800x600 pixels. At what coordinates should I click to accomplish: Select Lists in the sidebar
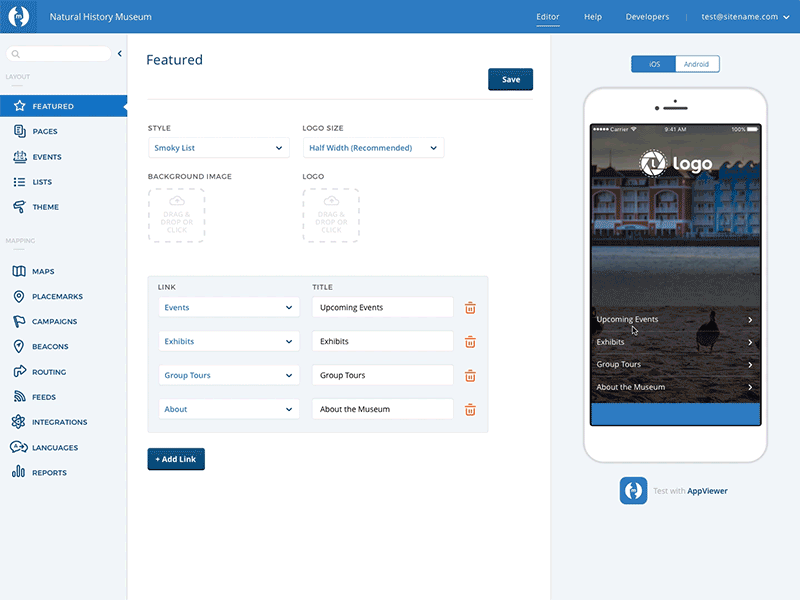coord(63,182)
